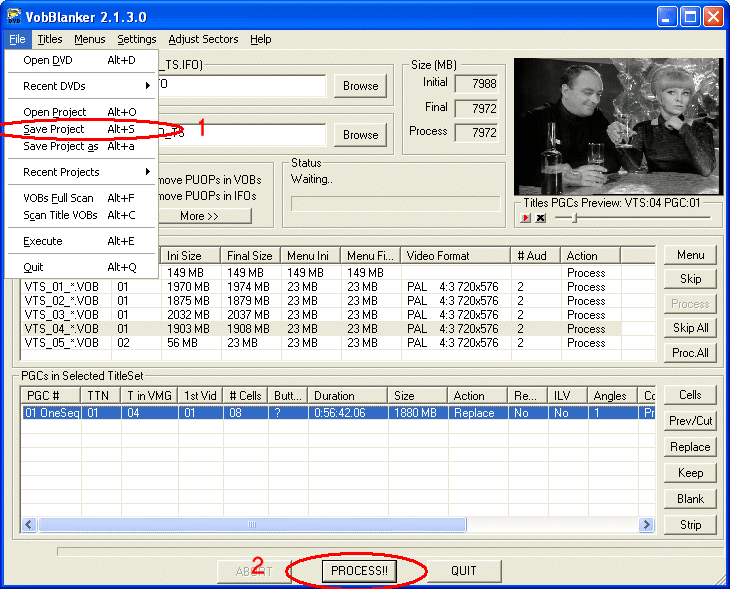730x589 pixels.
Task: Click PGC list scrollbar right arrow
Action: tap(647, 525)
